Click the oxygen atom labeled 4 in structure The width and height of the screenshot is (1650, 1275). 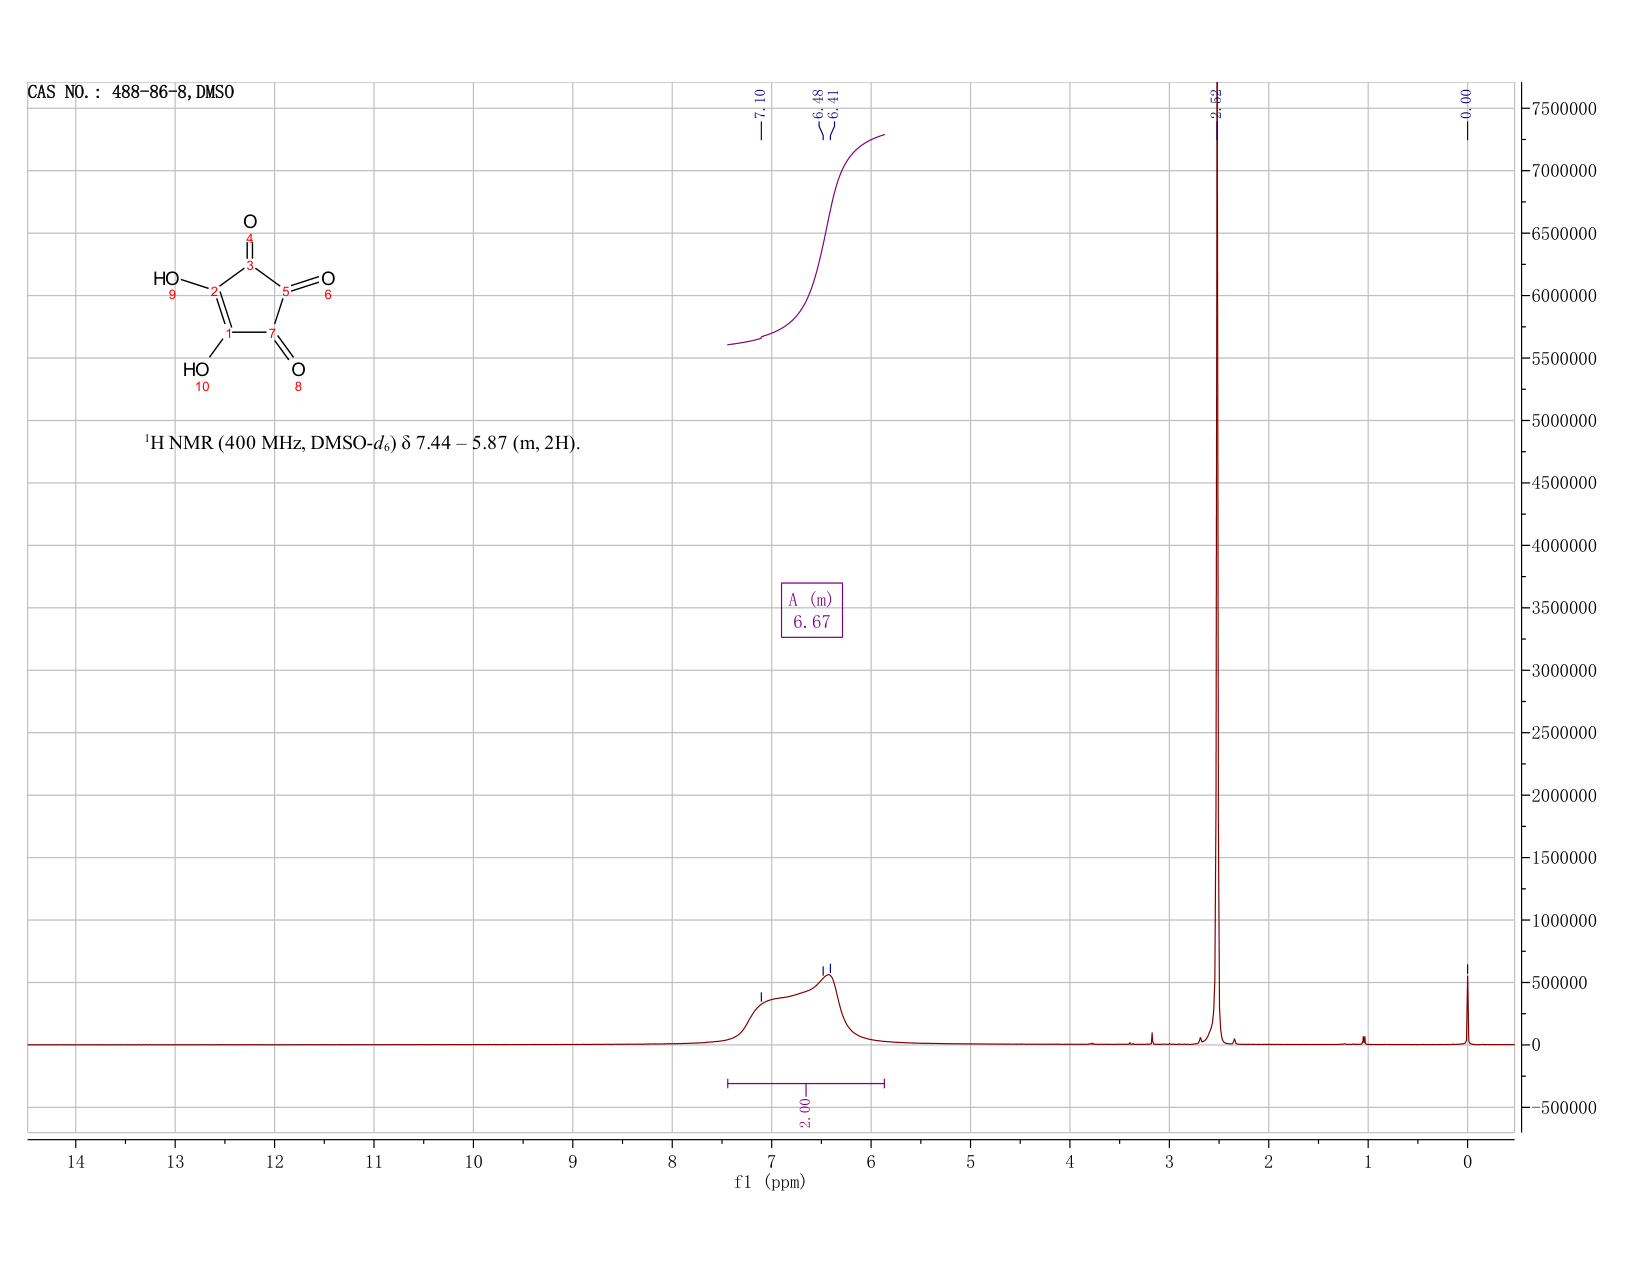250,222
